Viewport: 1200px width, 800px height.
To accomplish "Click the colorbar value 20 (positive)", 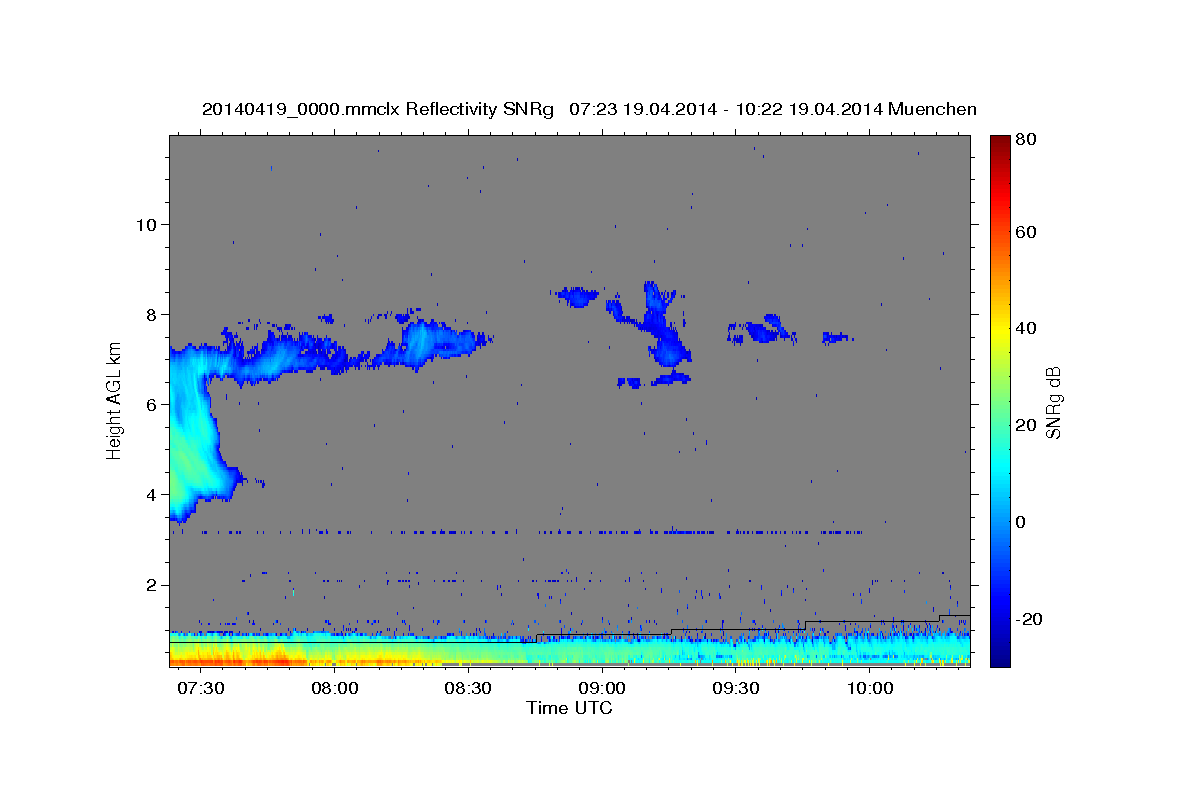I will point(1027,425).
